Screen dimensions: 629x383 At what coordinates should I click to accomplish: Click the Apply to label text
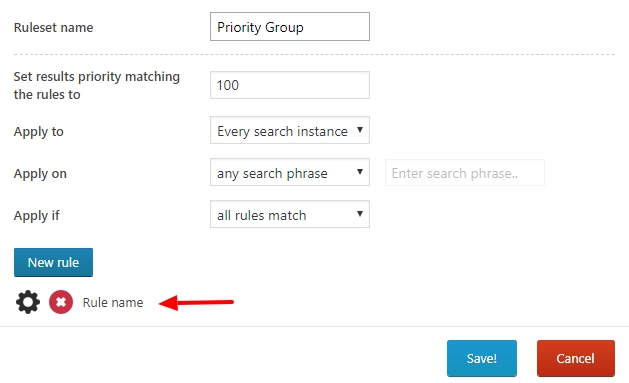pos(39,132)
